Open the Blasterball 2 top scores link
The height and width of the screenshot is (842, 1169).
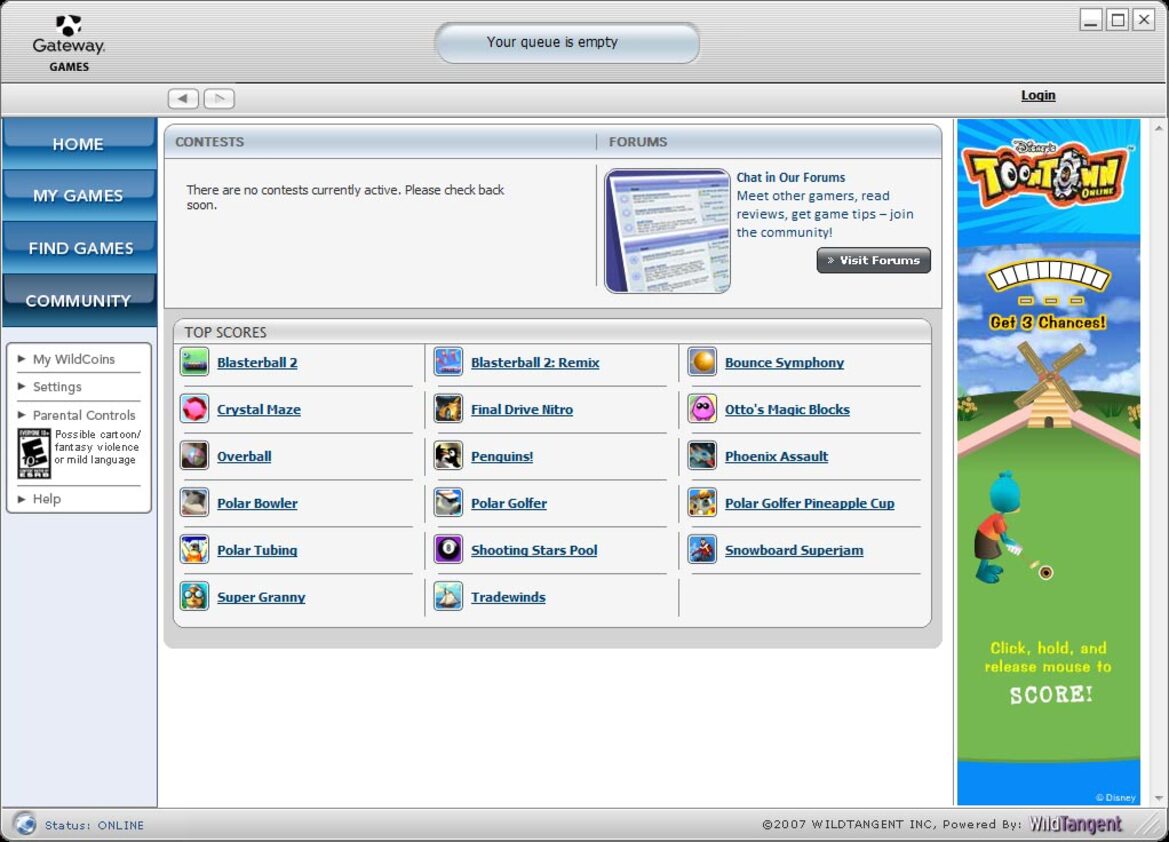click(x=257, y=362)
